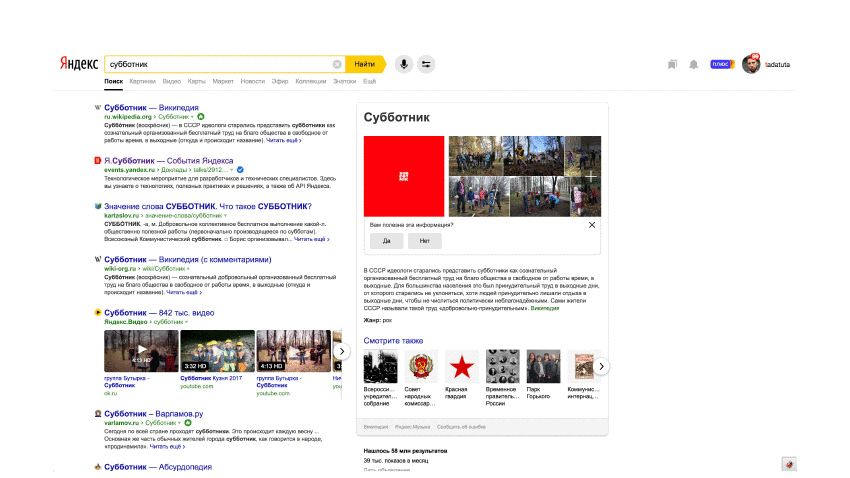This screenshot has height=478, width=850.
Task: Click Yandex favicon of Я.Субботник result
Action: coord(98,160)
